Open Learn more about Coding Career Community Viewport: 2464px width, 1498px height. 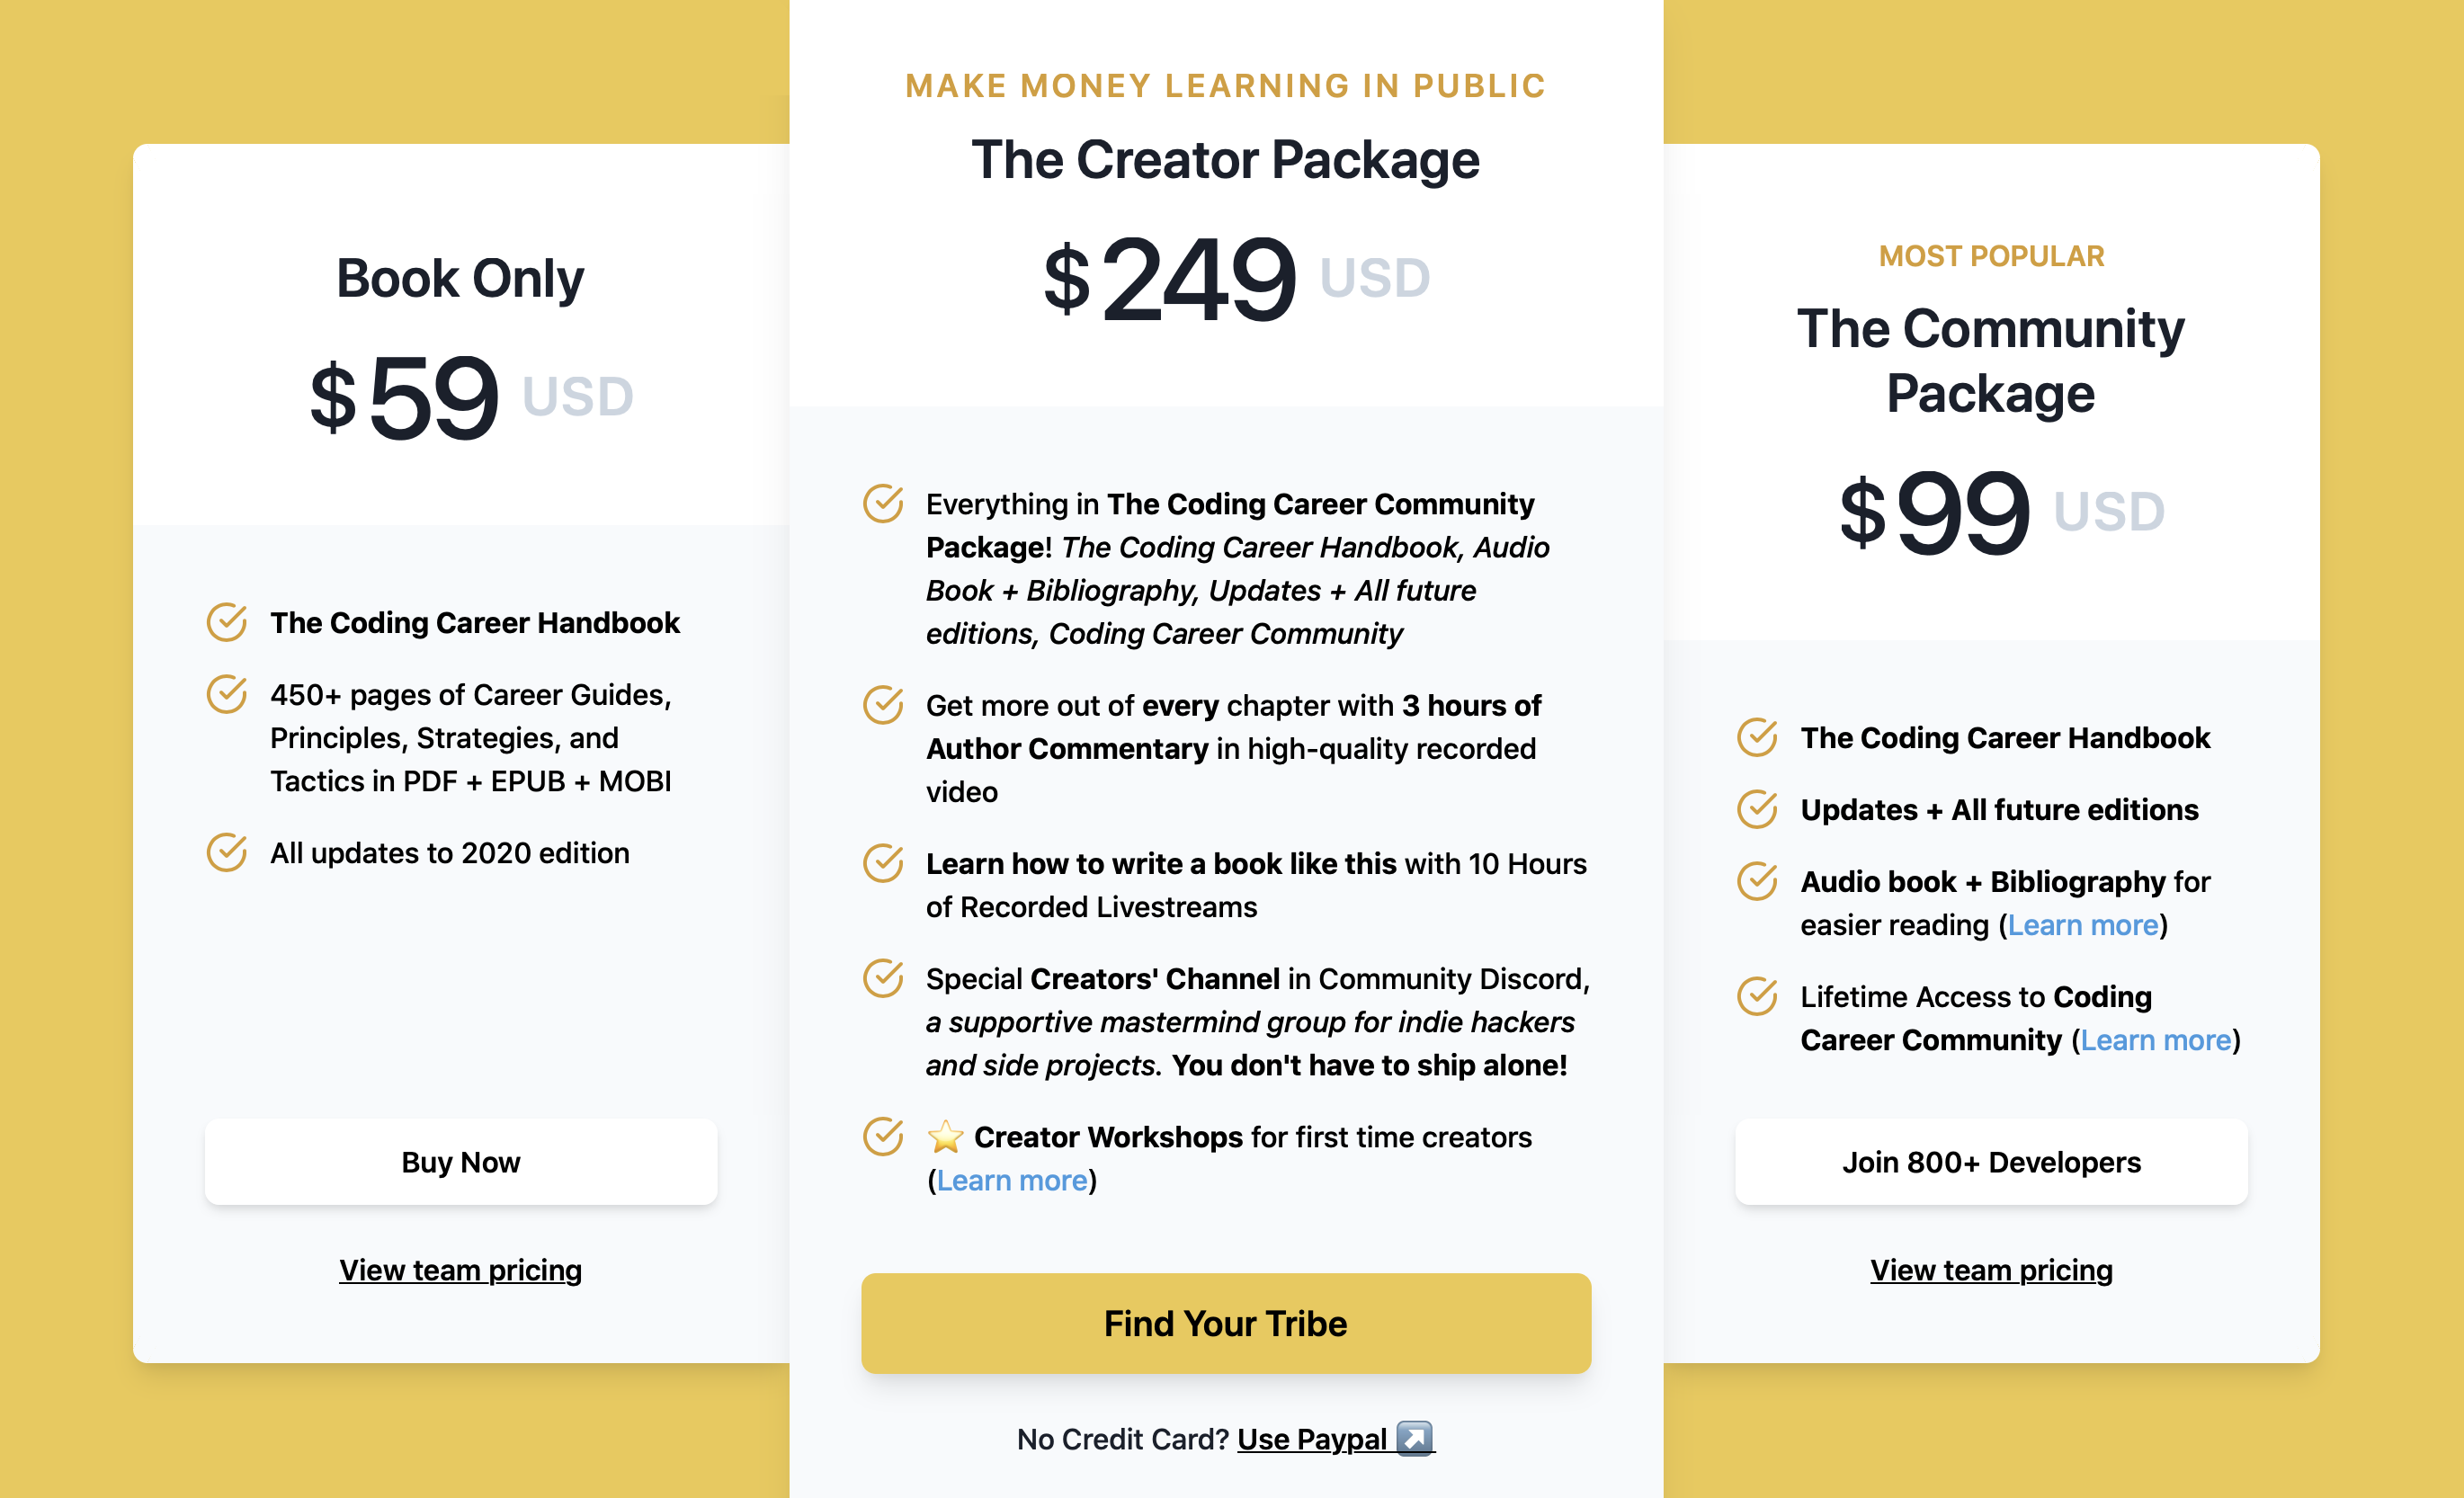[2155, 1039]
